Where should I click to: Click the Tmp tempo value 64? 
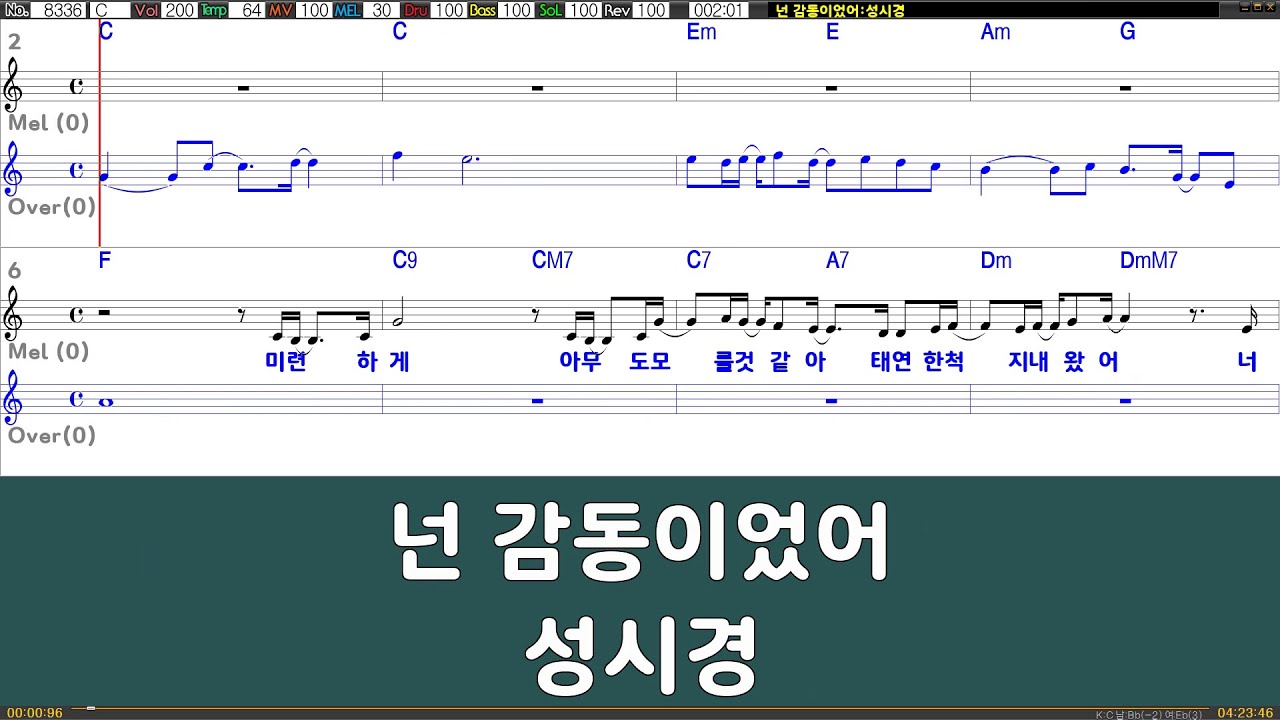246,10
